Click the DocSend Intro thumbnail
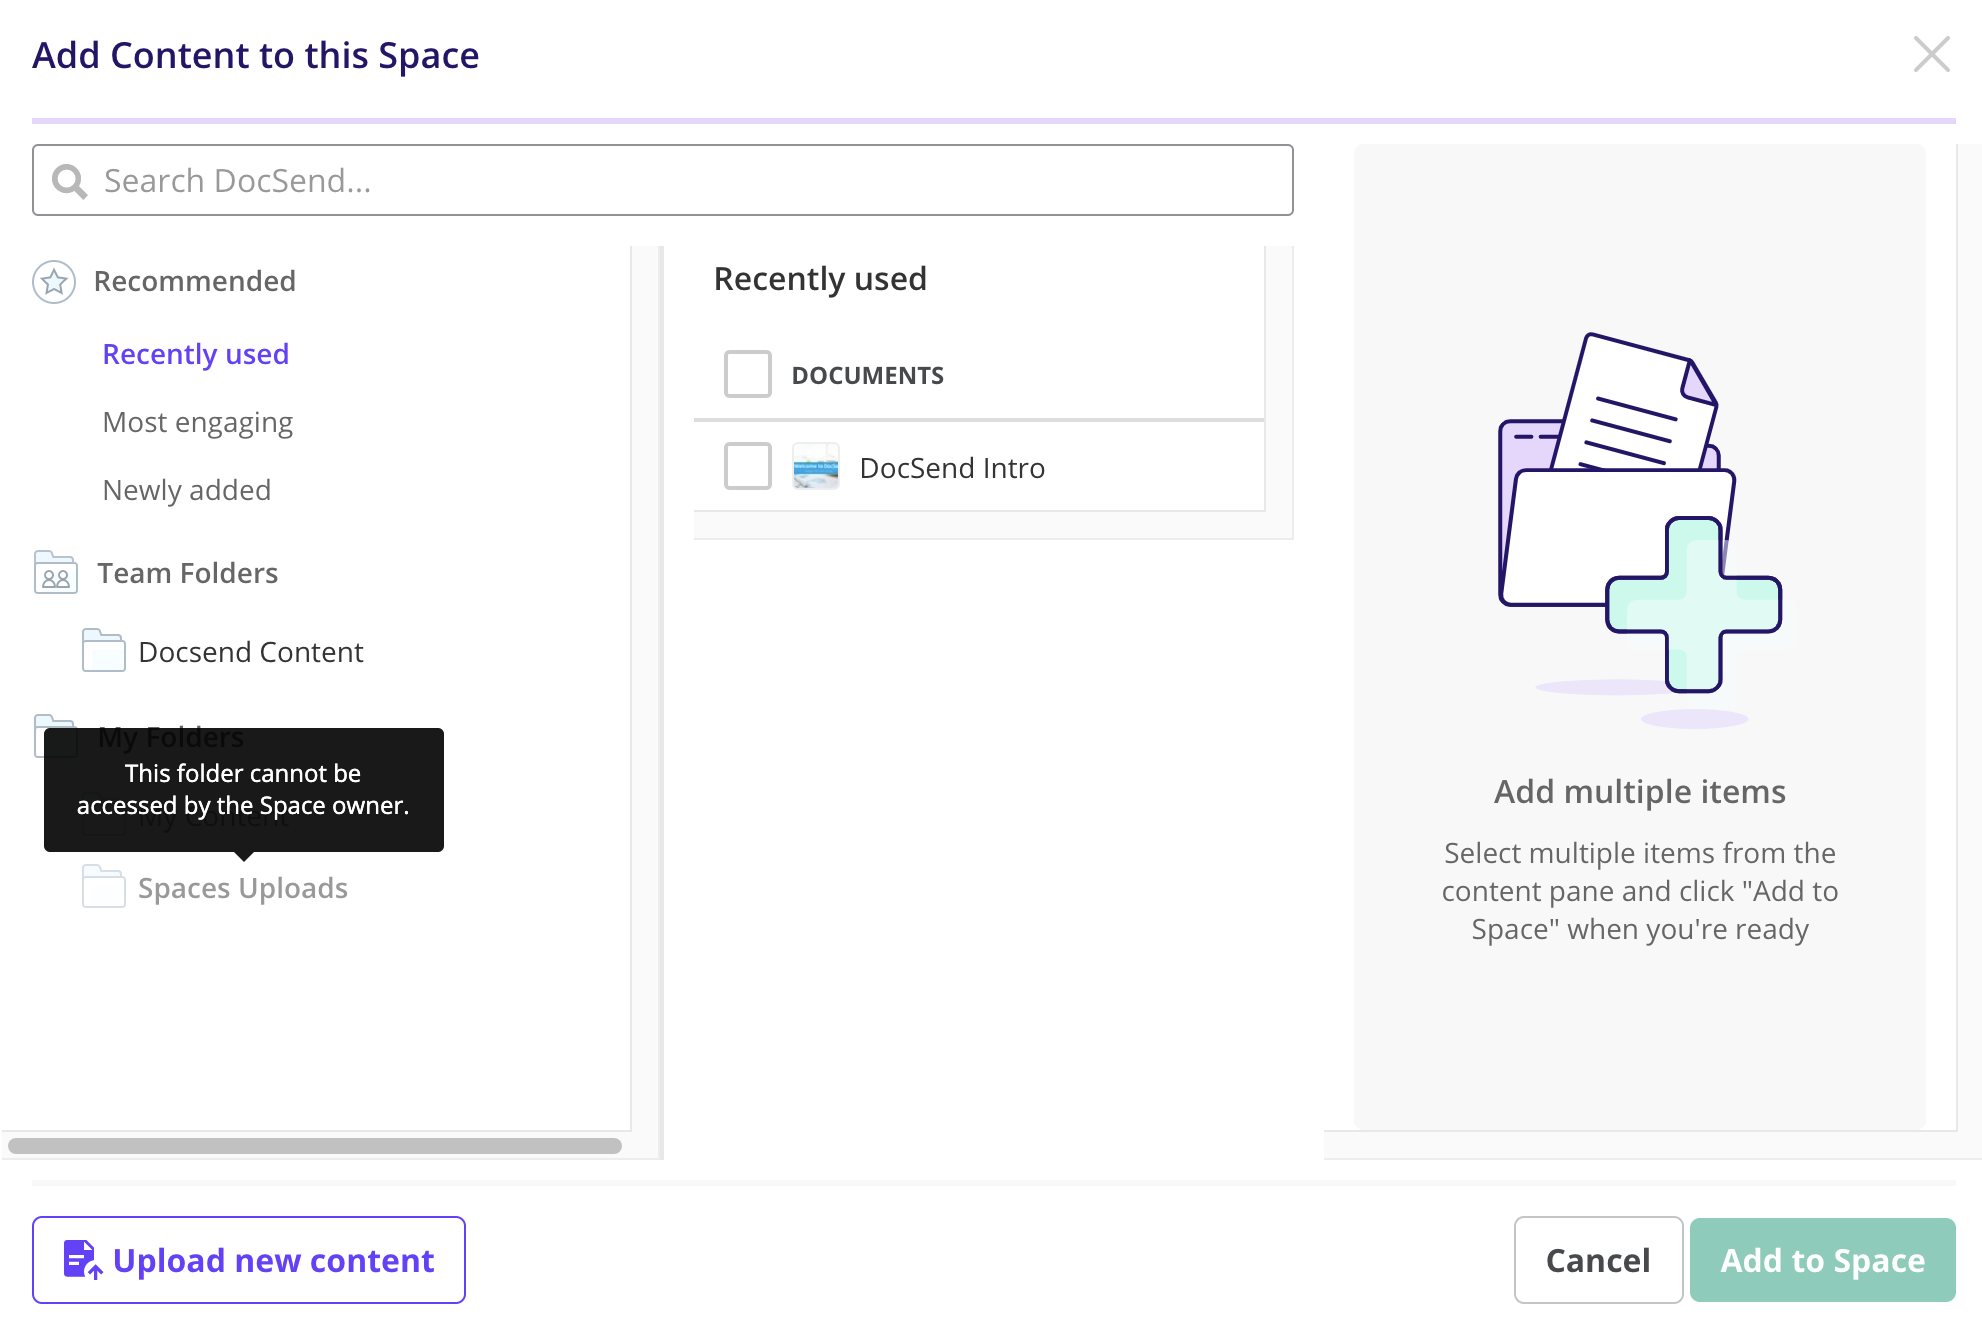This screenshot has width=1982, height=1326. tap(815, 467)
